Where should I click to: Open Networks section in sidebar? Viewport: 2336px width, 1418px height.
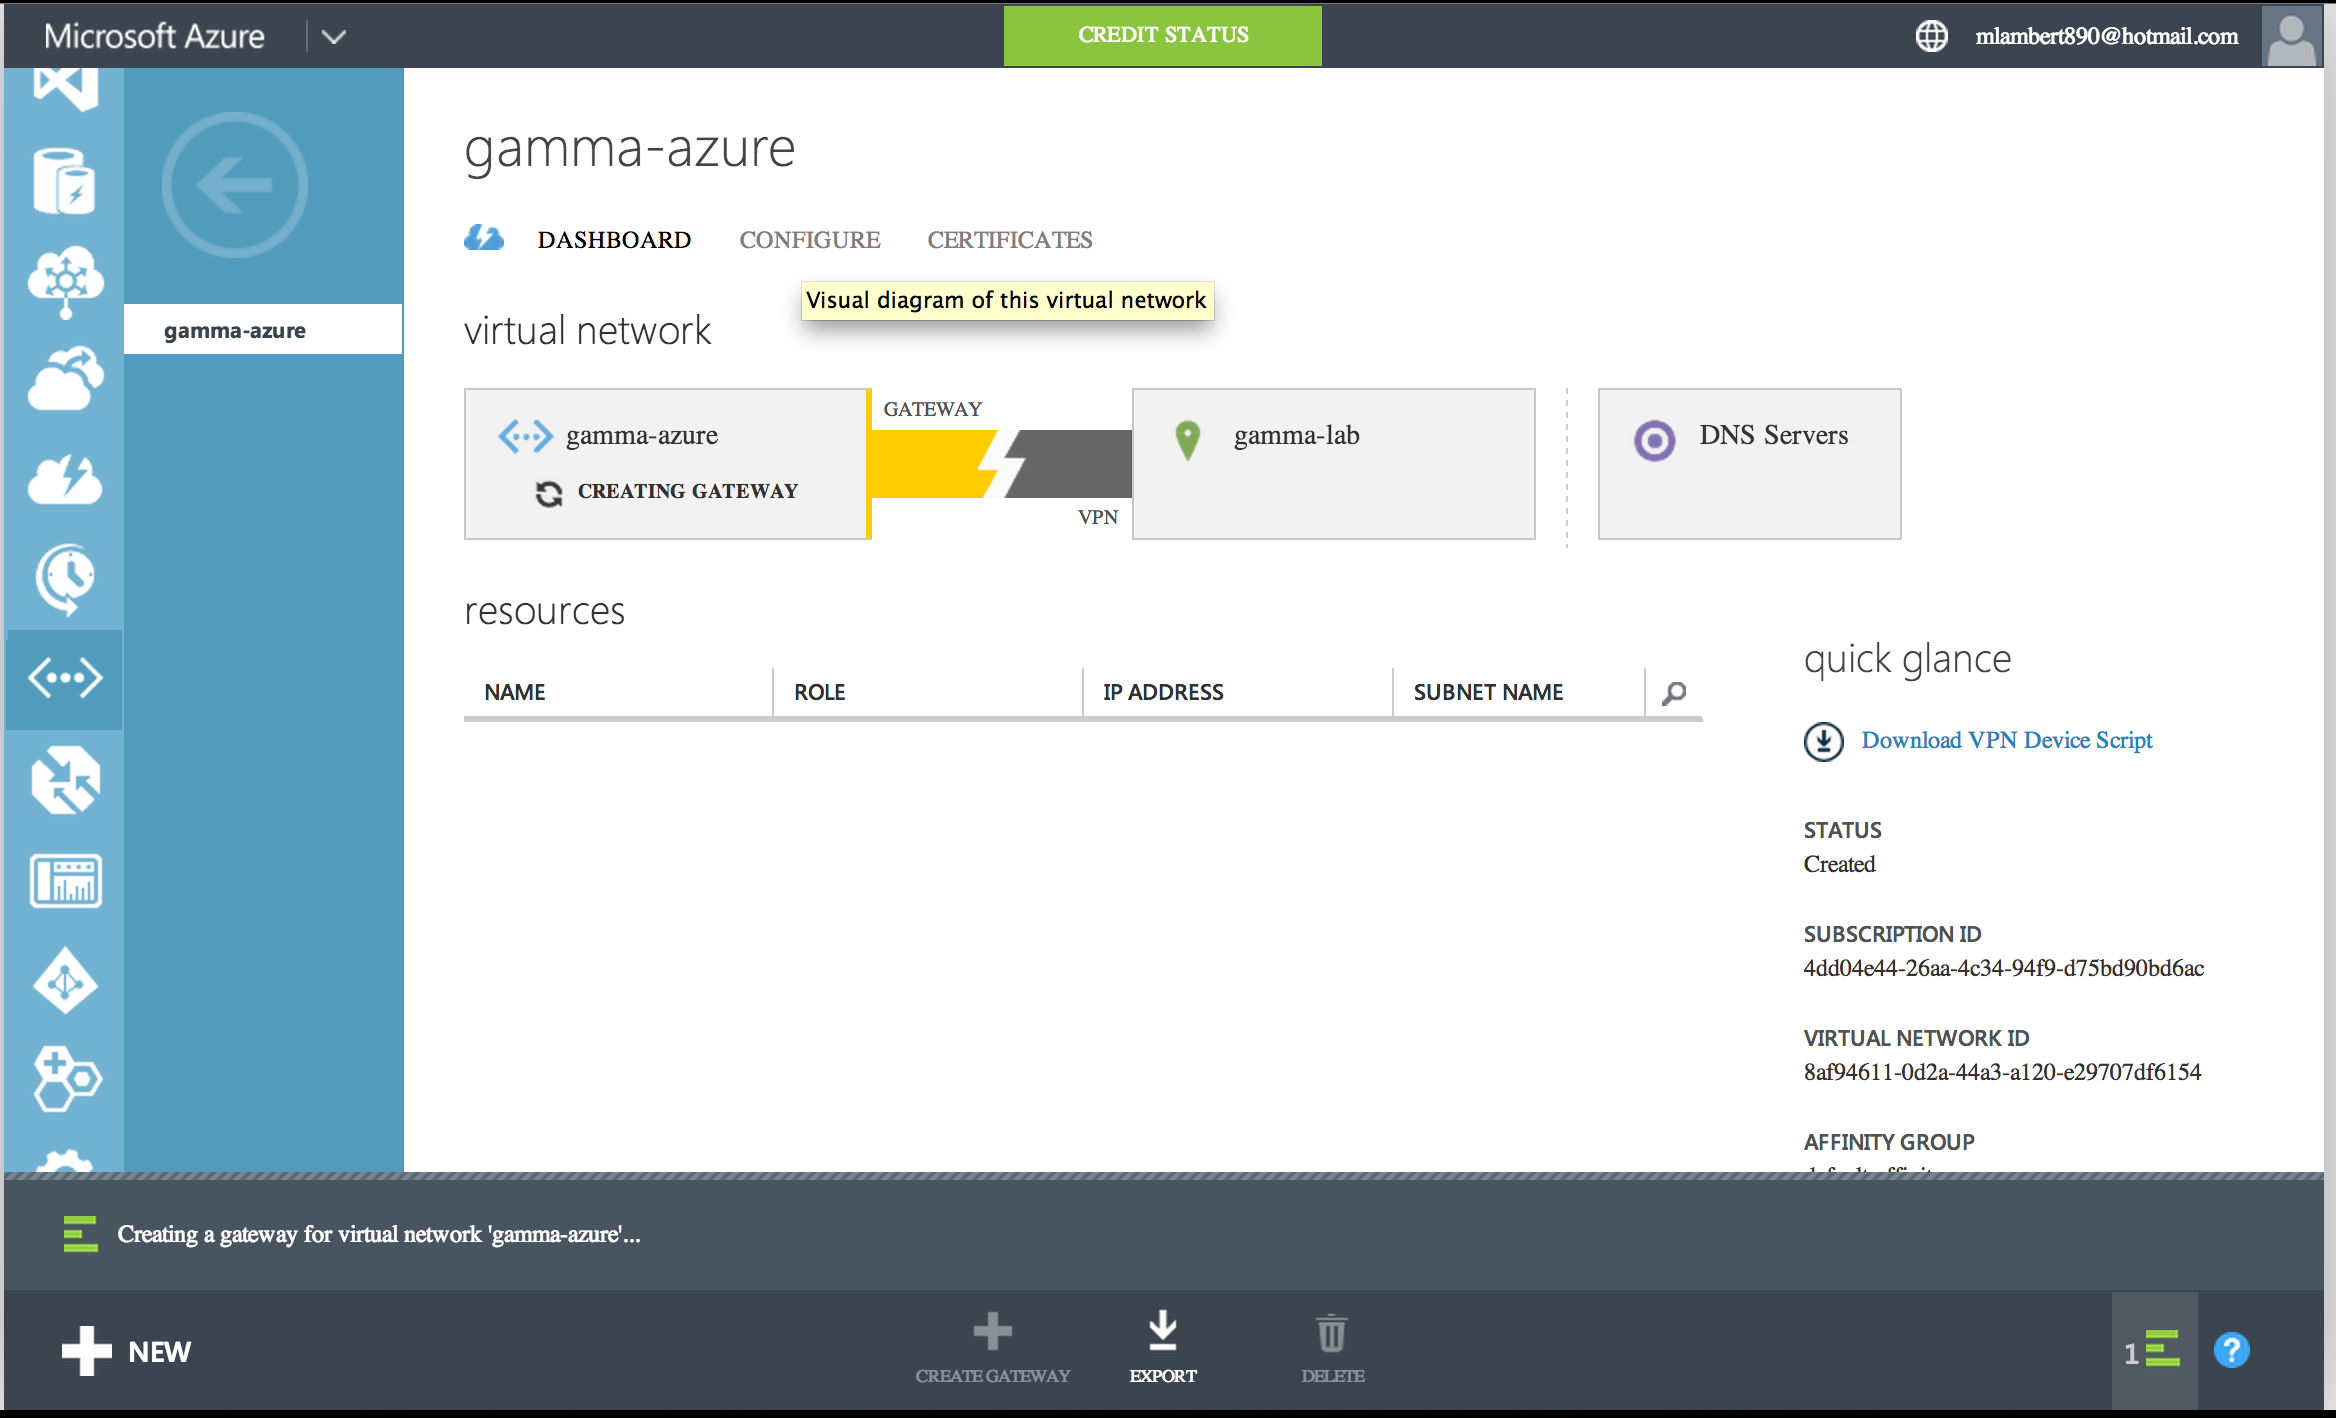(65, 679)
